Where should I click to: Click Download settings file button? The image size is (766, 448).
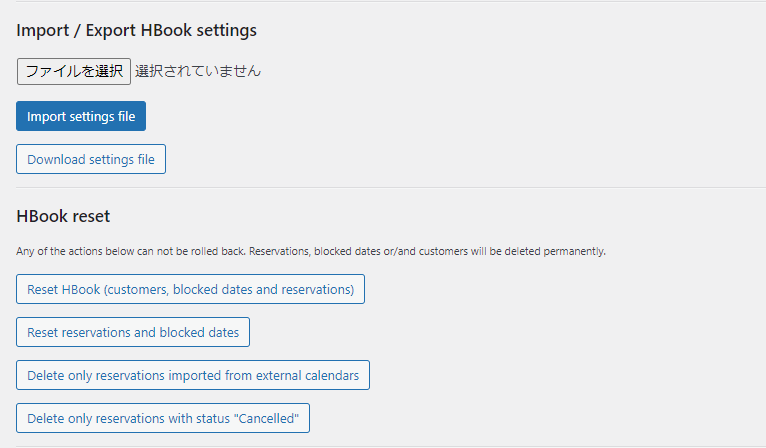[x=91, y=159]
